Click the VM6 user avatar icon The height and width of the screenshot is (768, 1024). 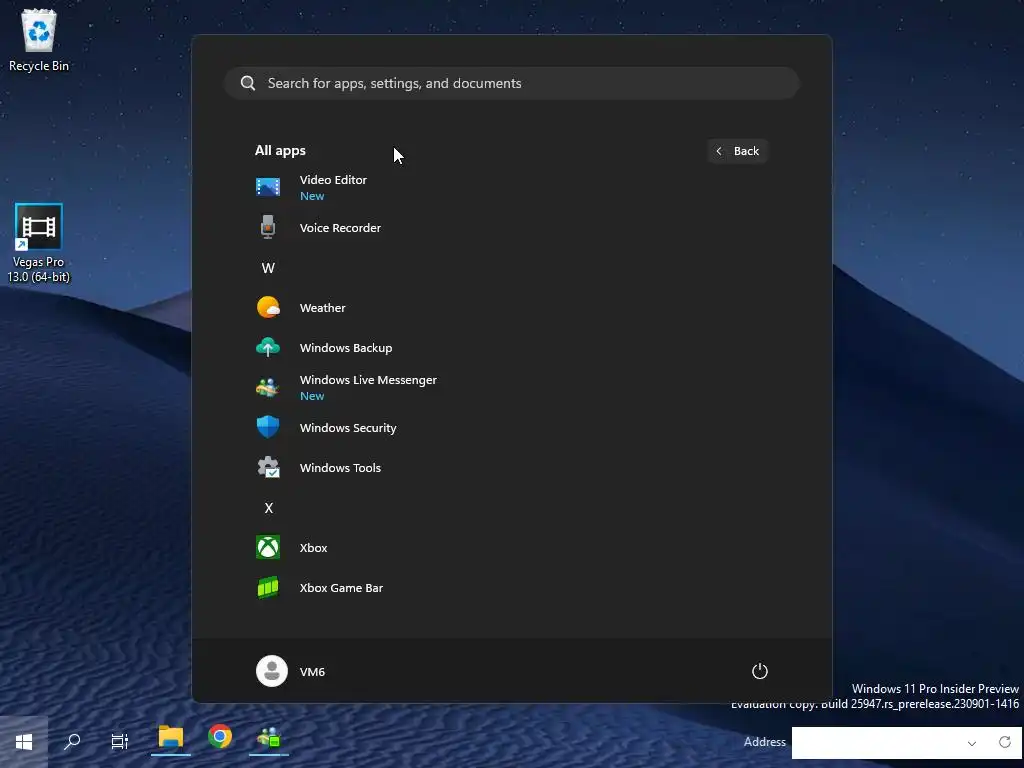[272, 671]
